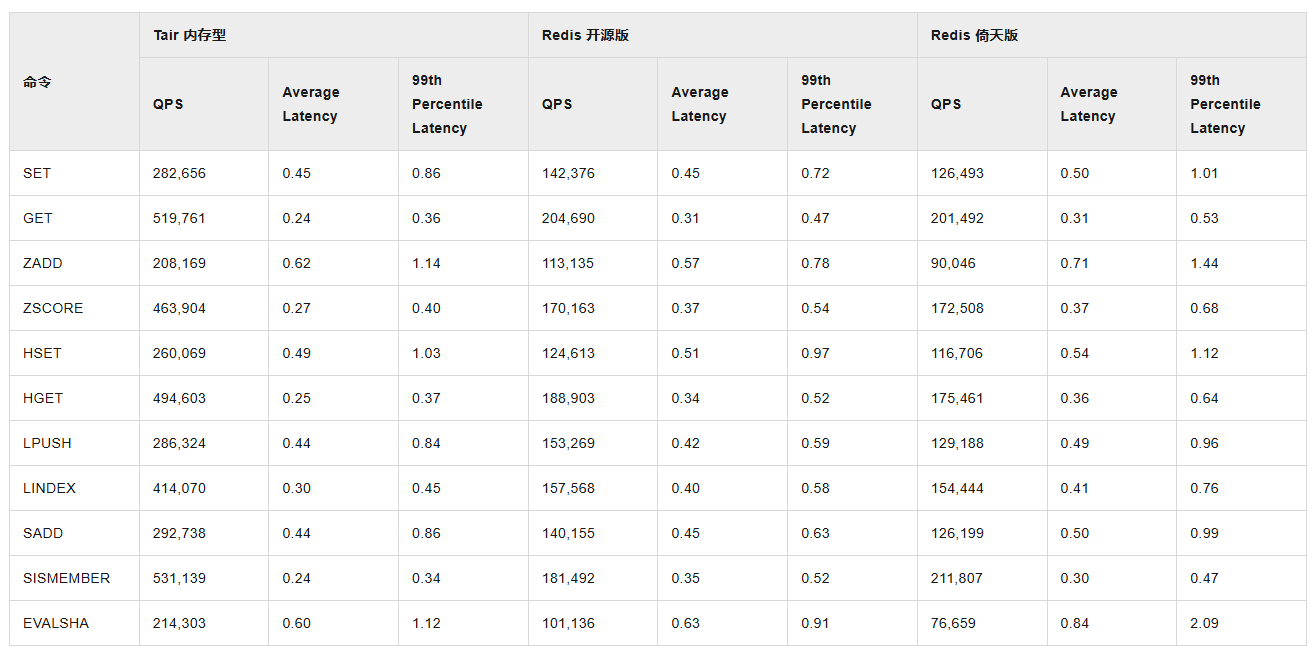The width and height of the screenshot is (1313, 653).
Task: Click the 531,139 QPS value
Action: 179,578
